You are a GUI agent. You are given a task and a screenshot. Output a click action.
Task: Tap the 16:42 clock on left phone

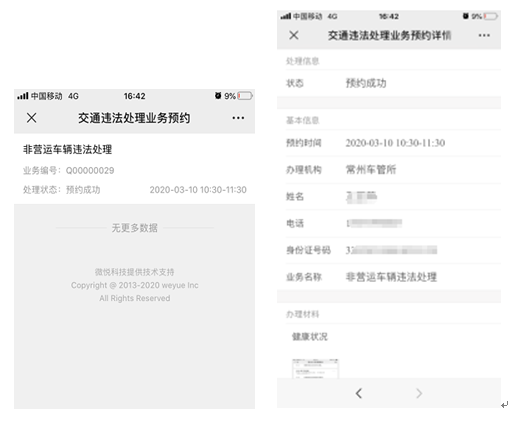pos(134,96)
